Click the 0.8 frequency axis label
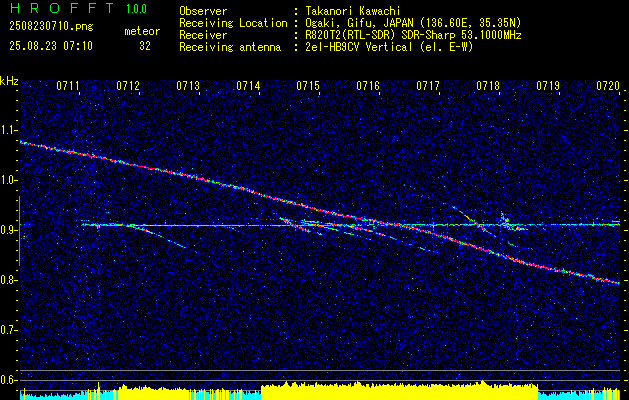The width and height of the screenshot is (629, 400). [8, 280]
